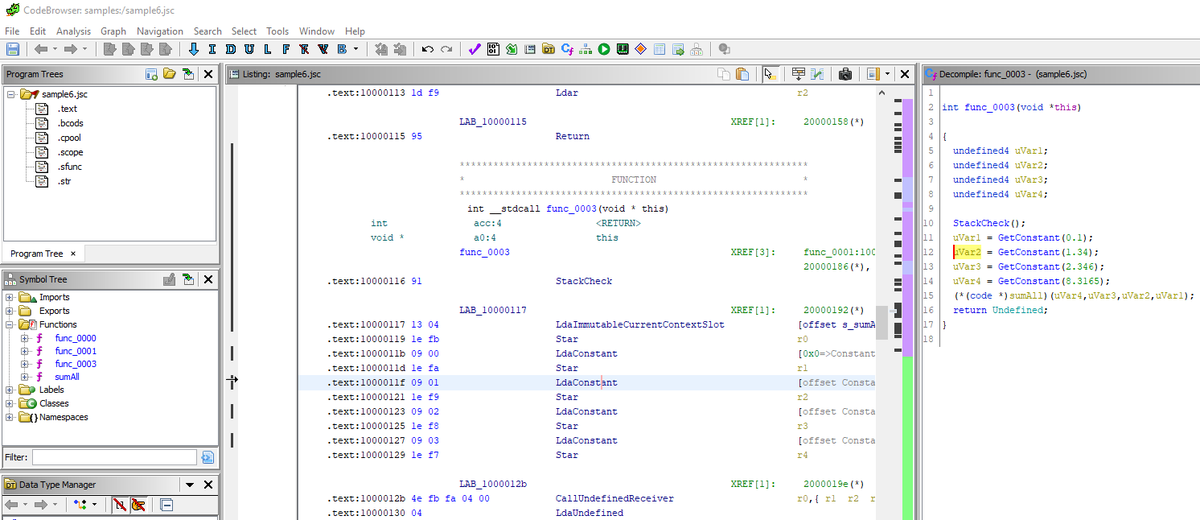This screenshot has height=520, width=1200.
Task: Save the program with the floppy disk icon
Action: (x=14, y=49)
